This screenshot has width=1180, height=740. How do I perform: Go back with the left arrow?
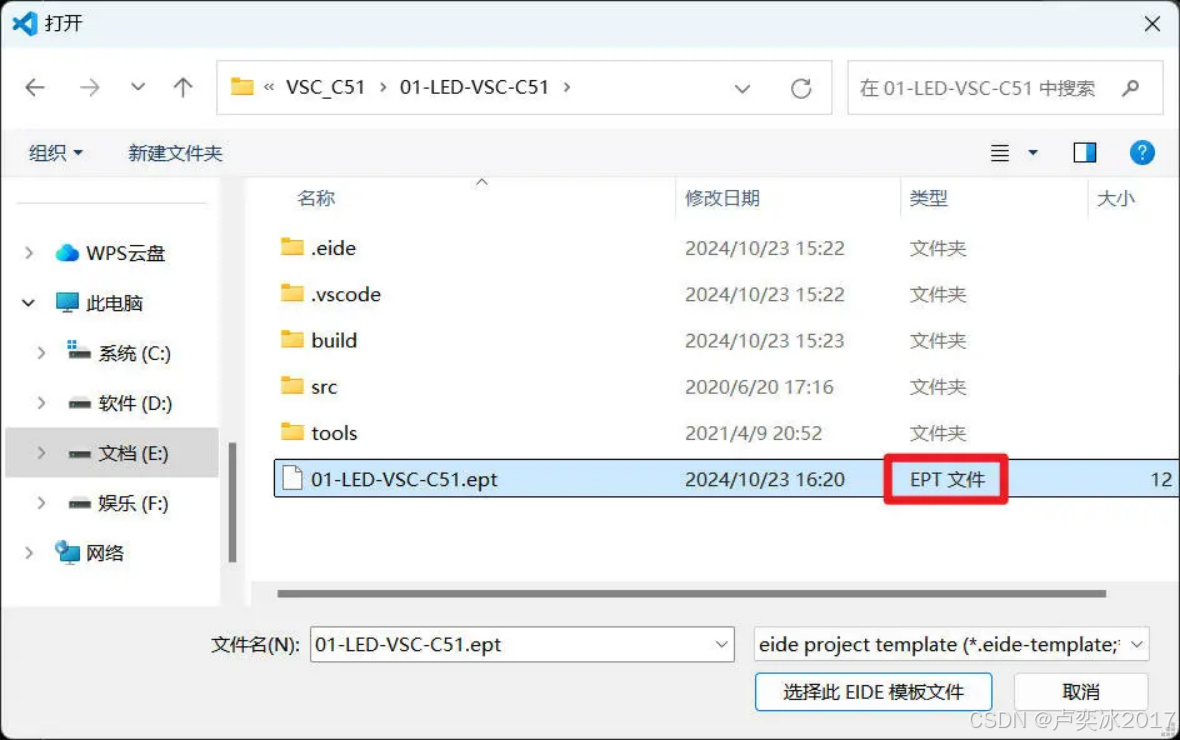(x=35, y=88)
